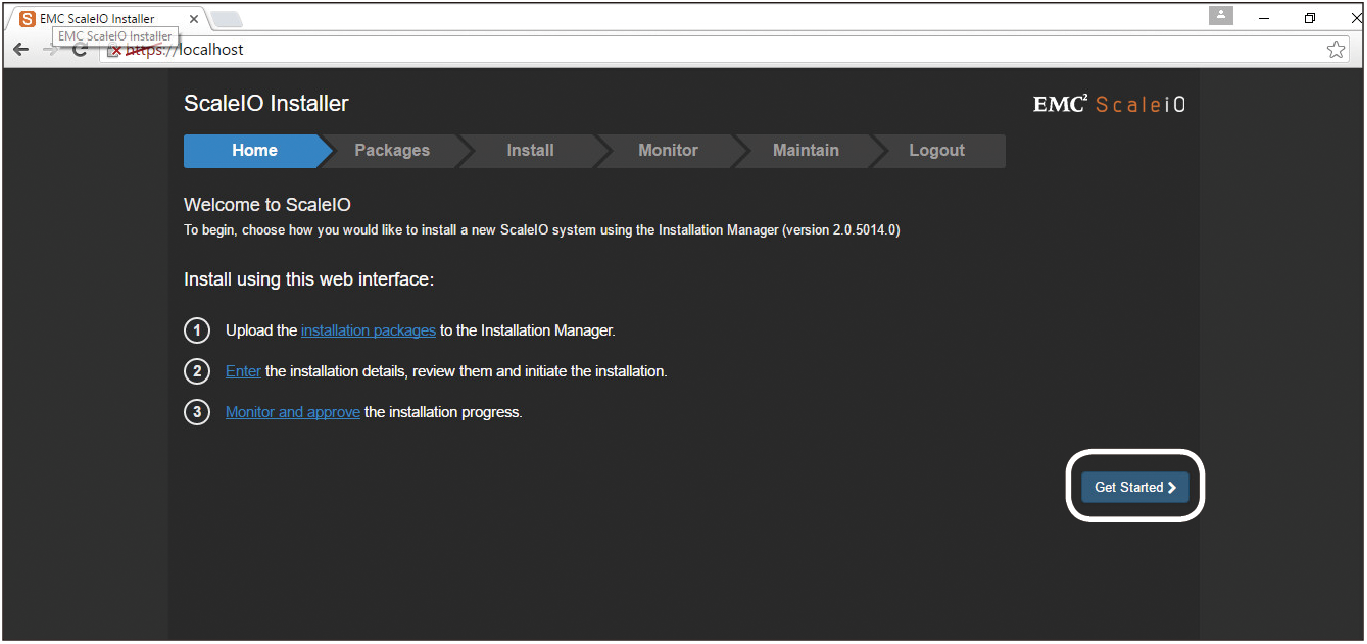
Task: Open the Install step
Action: point(530,151)
